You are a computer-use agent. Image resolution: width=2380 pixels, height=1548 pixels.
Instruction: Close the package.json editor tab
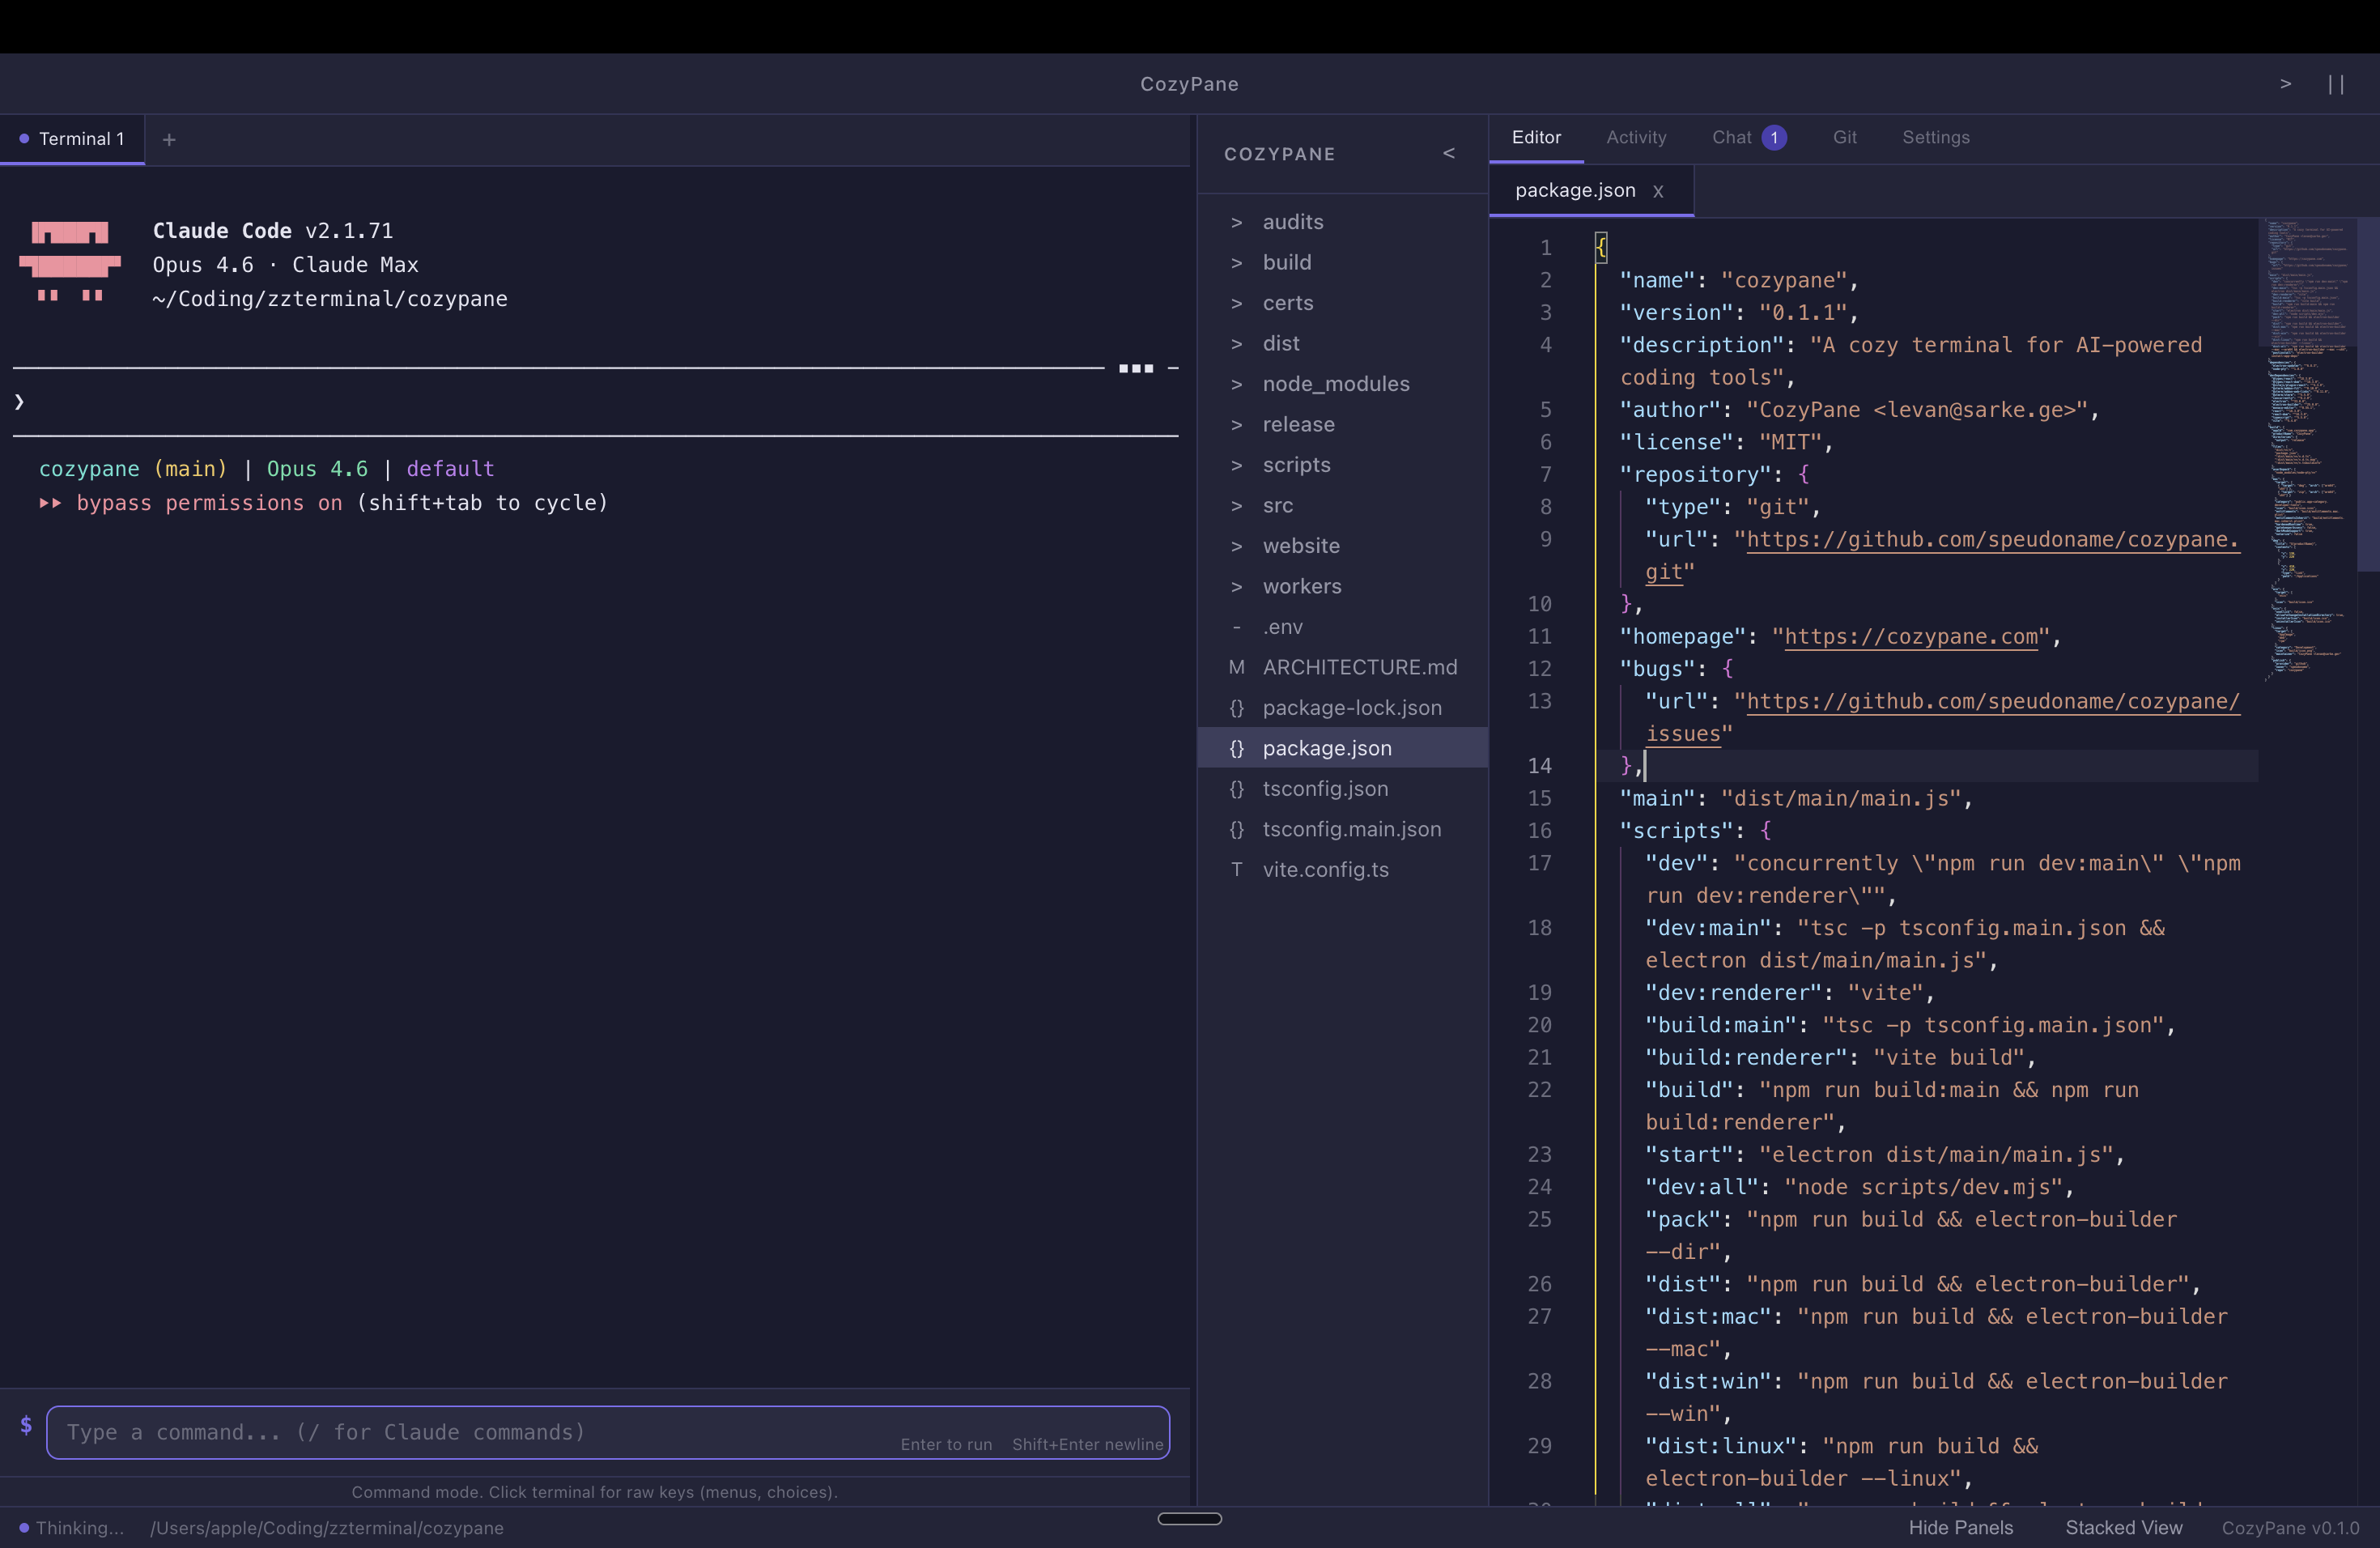1659,190
